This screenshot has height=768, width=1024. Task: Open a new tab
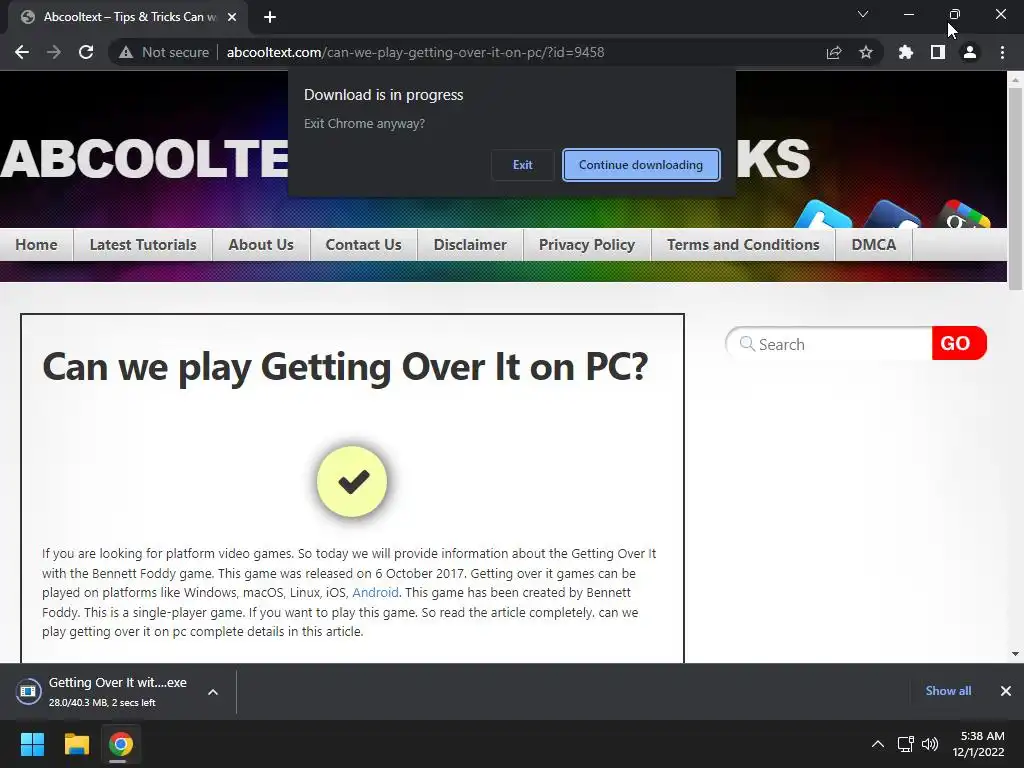(x=270, y=17)
